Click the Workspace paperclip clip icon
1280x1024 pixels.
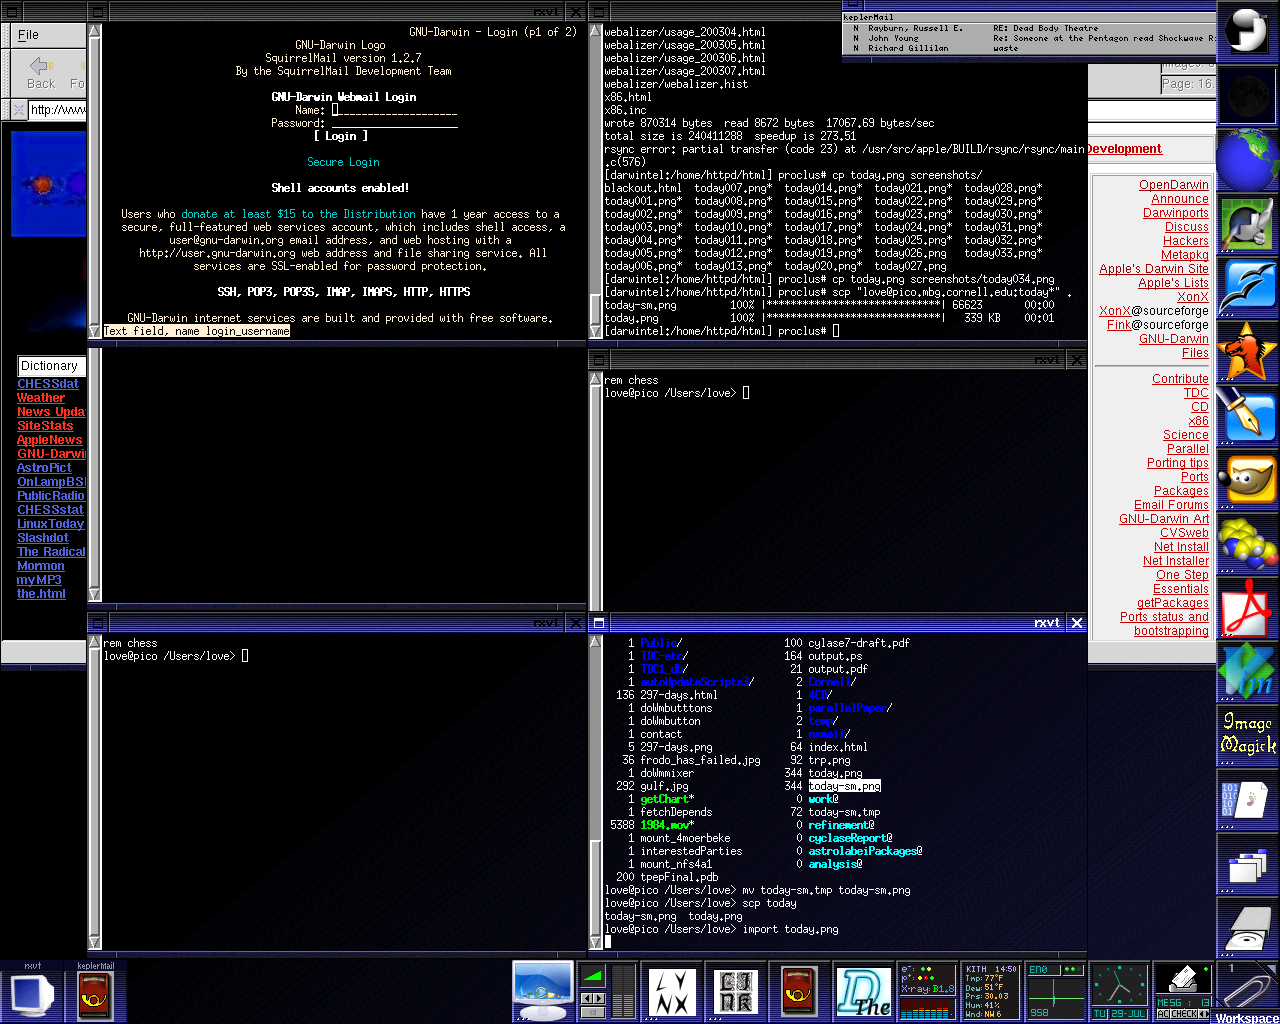[1247, 992]
